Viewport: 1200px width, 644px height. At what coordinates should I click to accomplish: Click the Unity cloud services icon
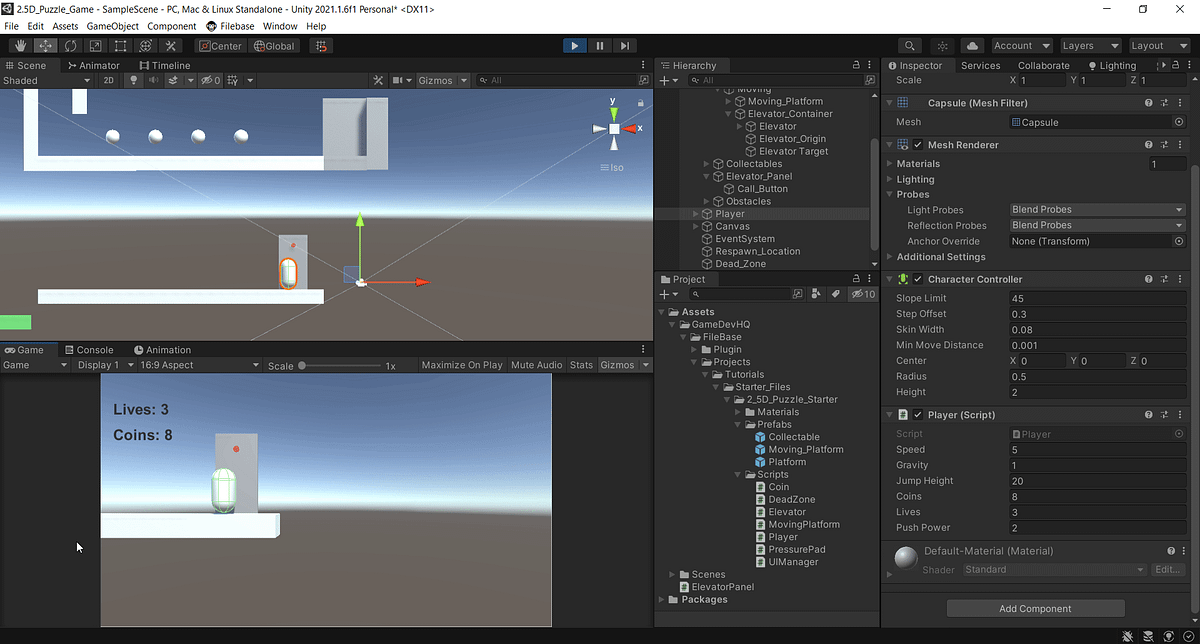971,45
